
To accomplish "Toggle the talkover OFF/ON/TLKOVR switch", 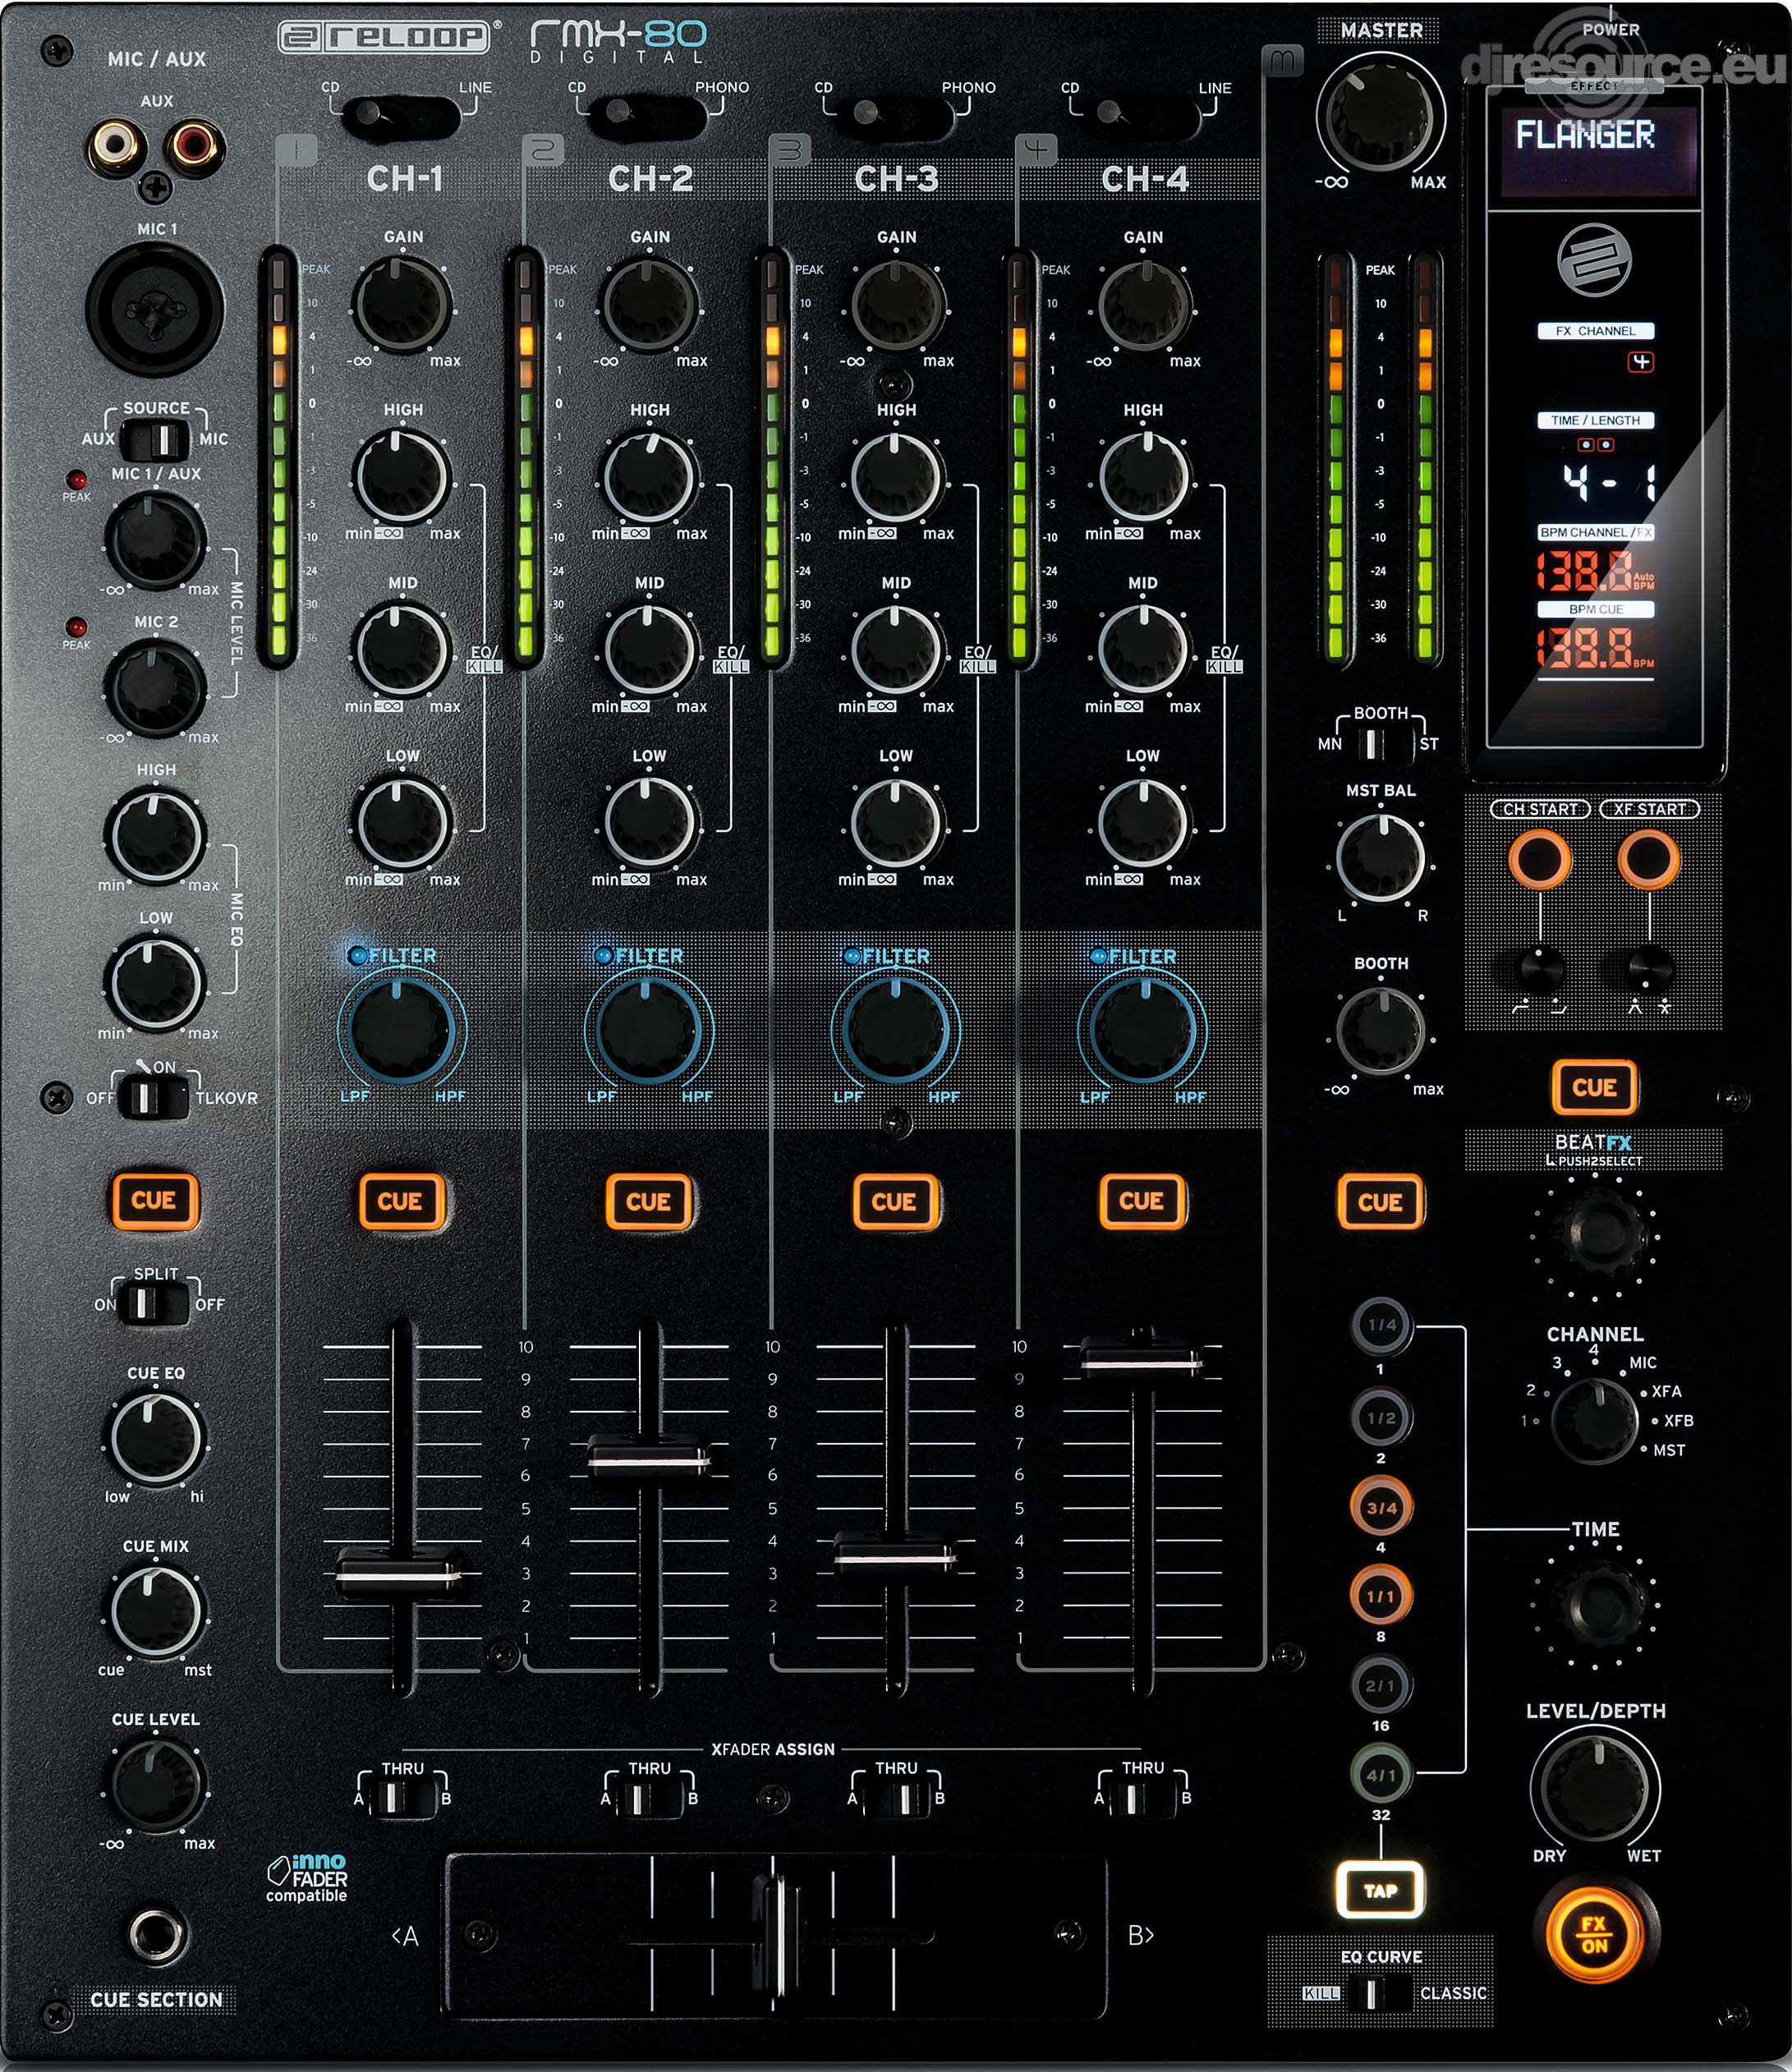I will [151, 1097].
